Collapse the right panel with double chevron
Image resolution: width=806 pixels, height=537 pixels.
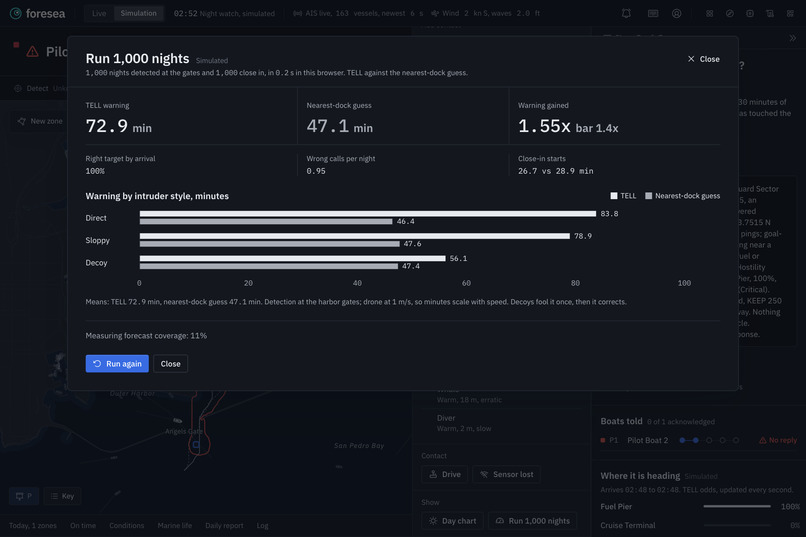(793, 38)
